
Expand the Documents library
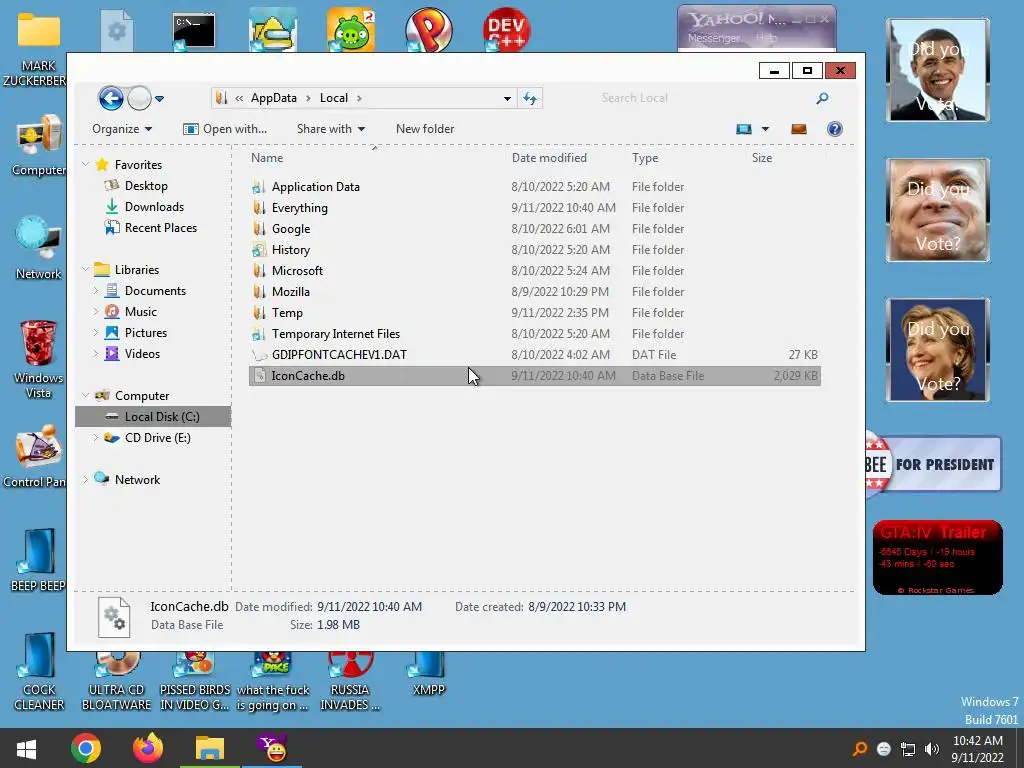[x=95, y=291]
